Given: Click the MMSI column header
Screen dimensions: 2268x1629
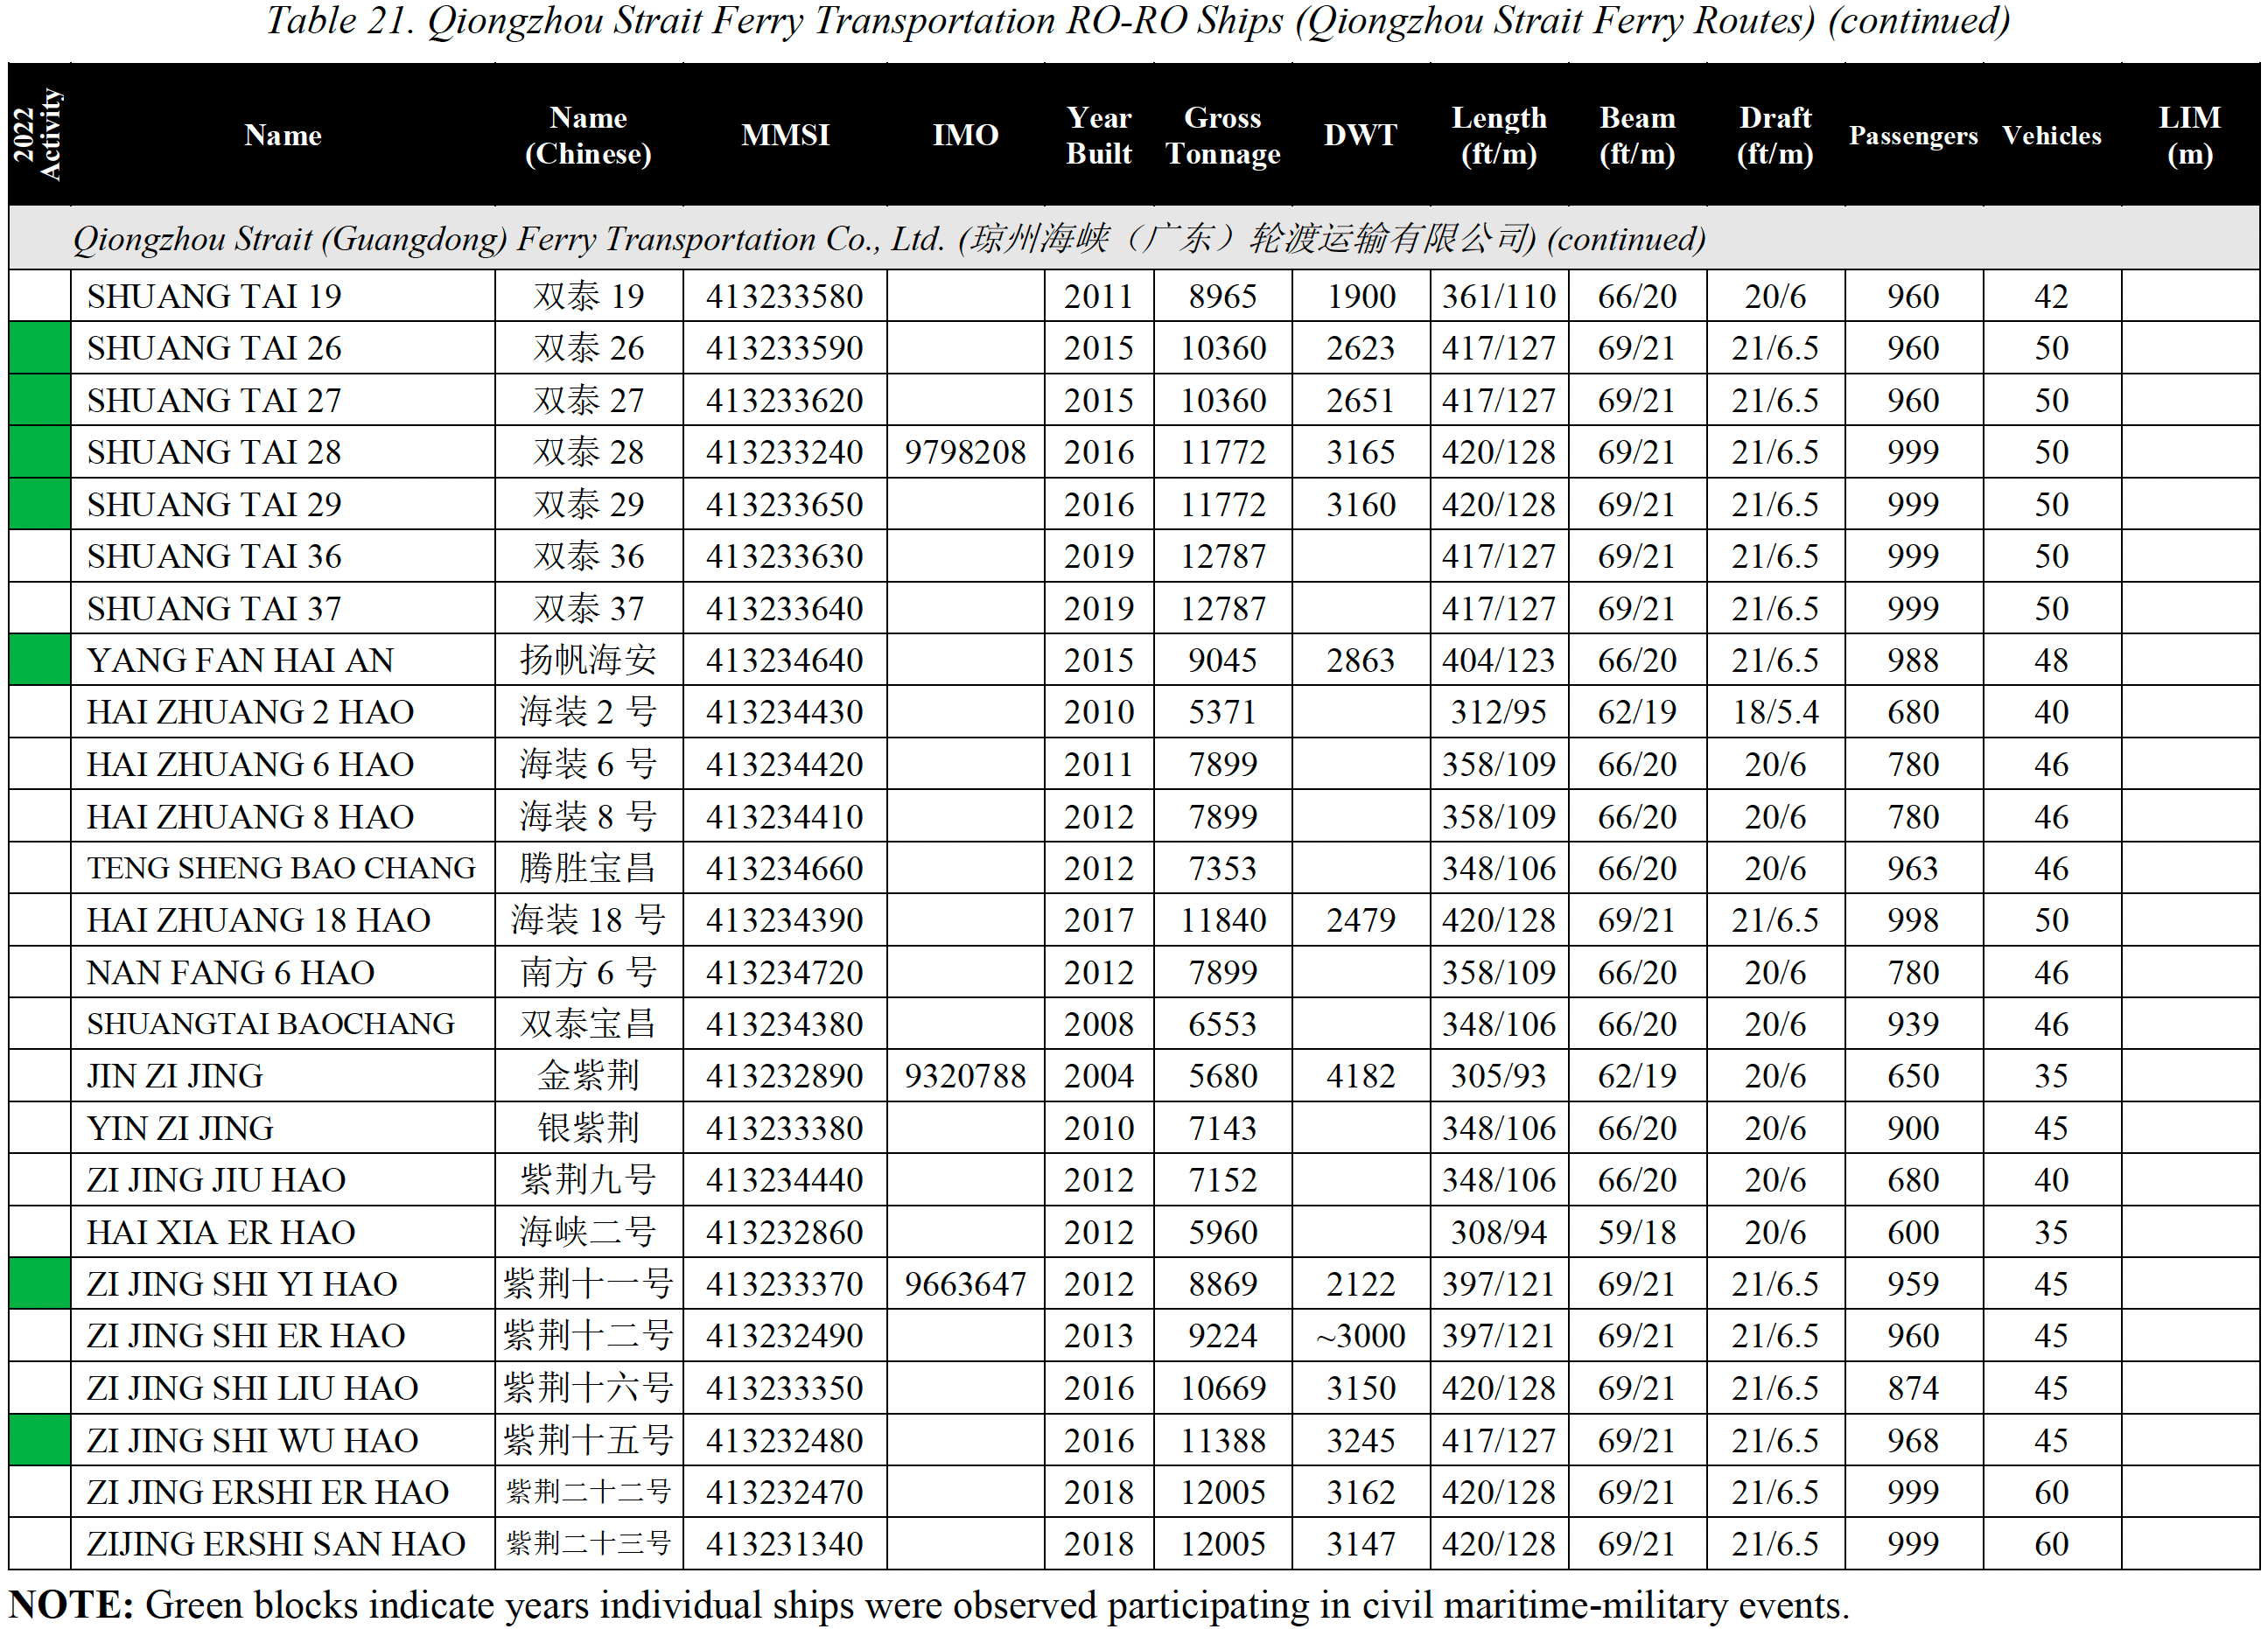Looking at the screenshot, I should click(785, 135).
